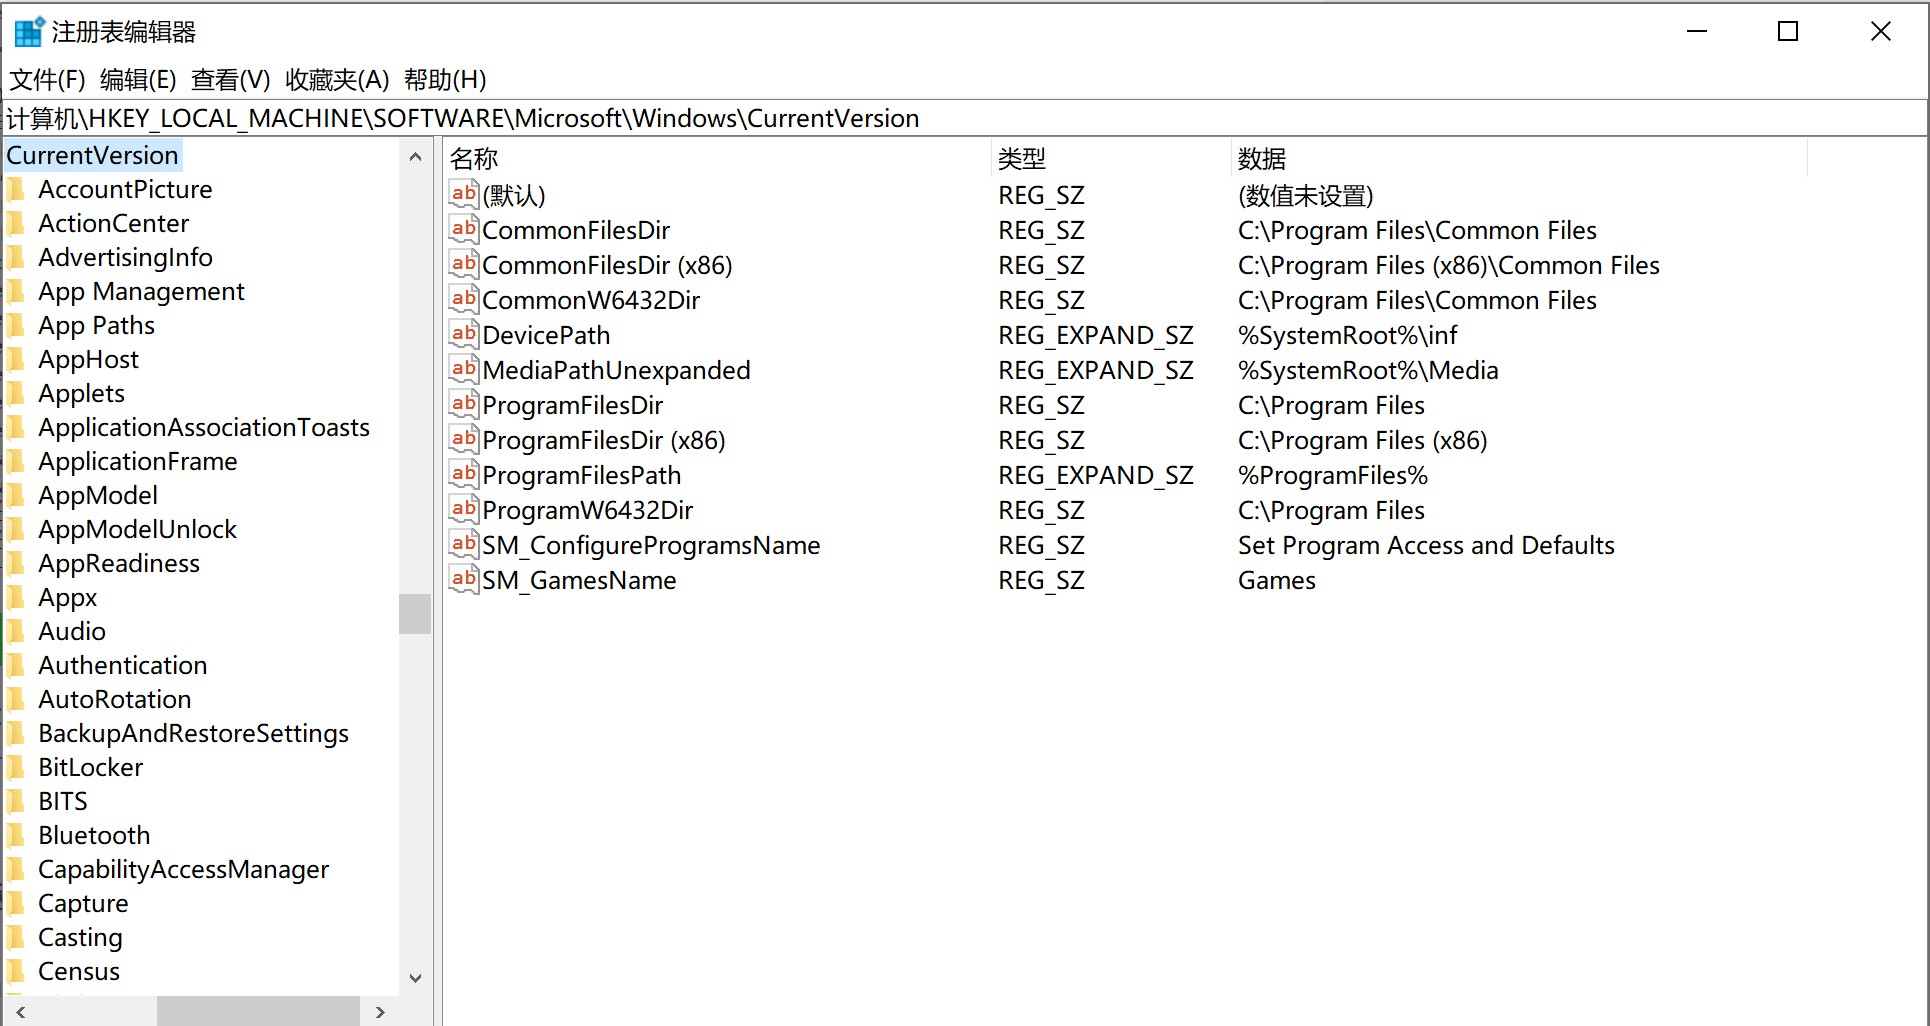Click the REG_EXPAND_SZ type in DevicePath row
Viewport: 1930px width, 1026px height.
coord(1096,336)
